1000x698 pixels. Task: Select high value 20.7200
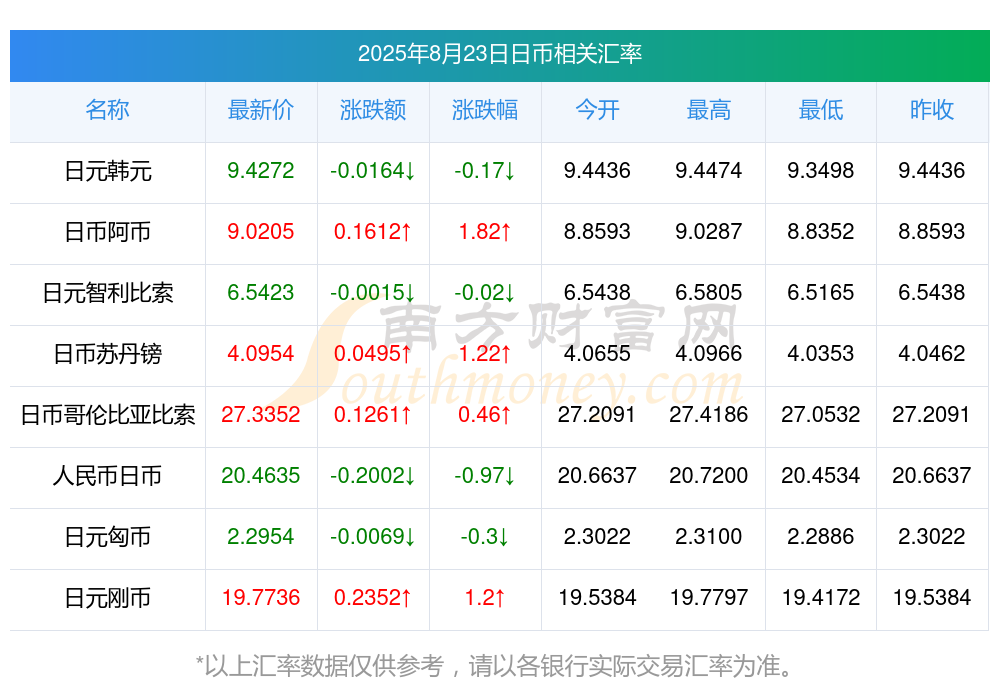pyautogui.click(x=709, y=475)
